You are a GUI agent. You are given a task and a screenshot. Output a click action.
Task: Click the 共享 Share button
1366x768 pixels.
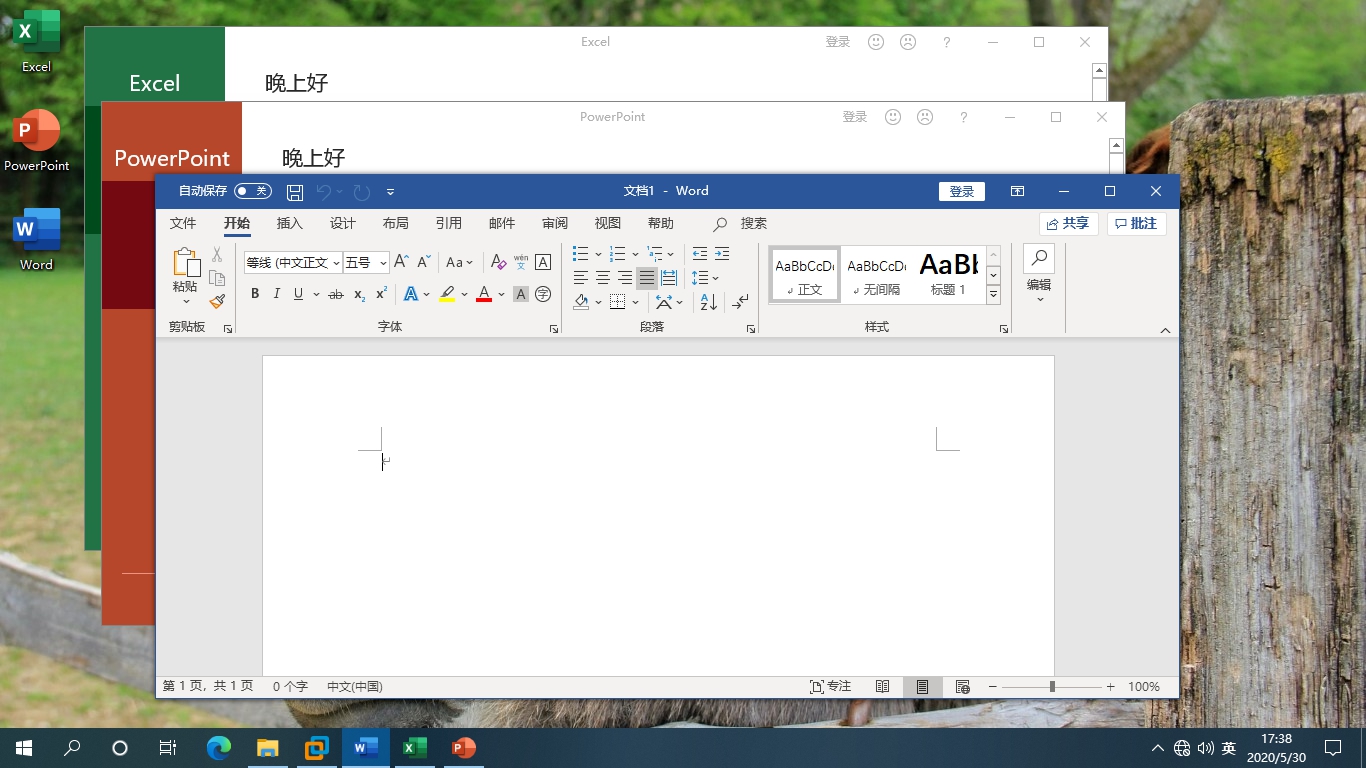(1068, 224)
